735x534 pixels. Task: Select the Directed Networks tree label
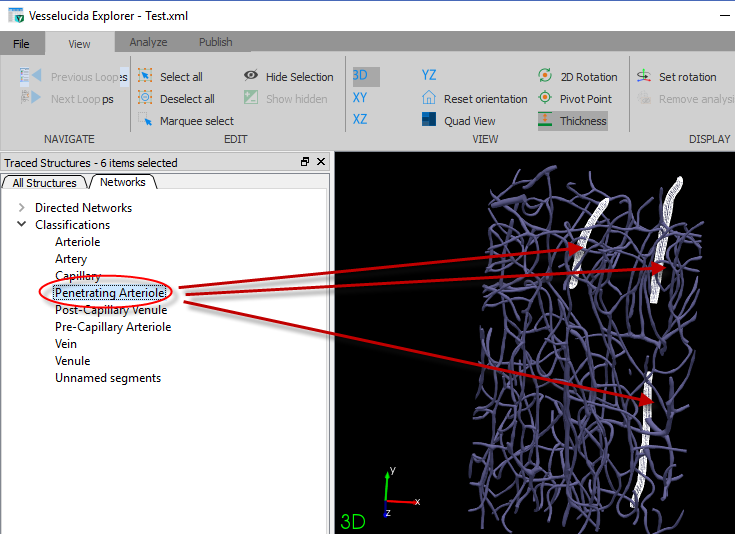[83, 208]
